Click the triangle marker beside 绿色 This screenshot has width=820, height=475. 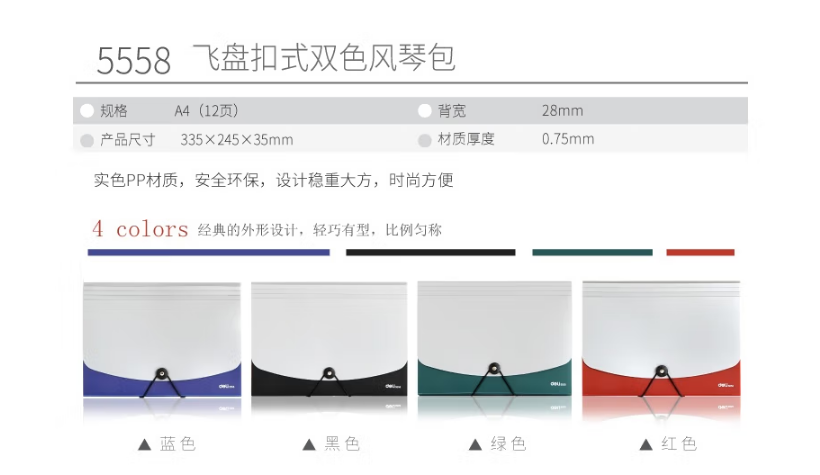(x=475, y=445)
